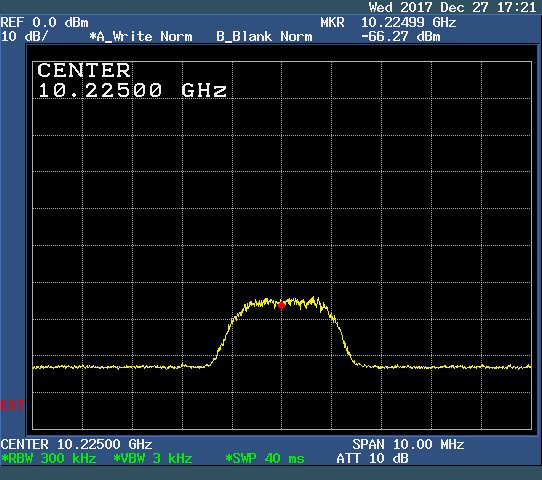542x480 pixels.
Task: Click bottom CENTER 10.22500 GHz label
Action: (x=76, y=444)
